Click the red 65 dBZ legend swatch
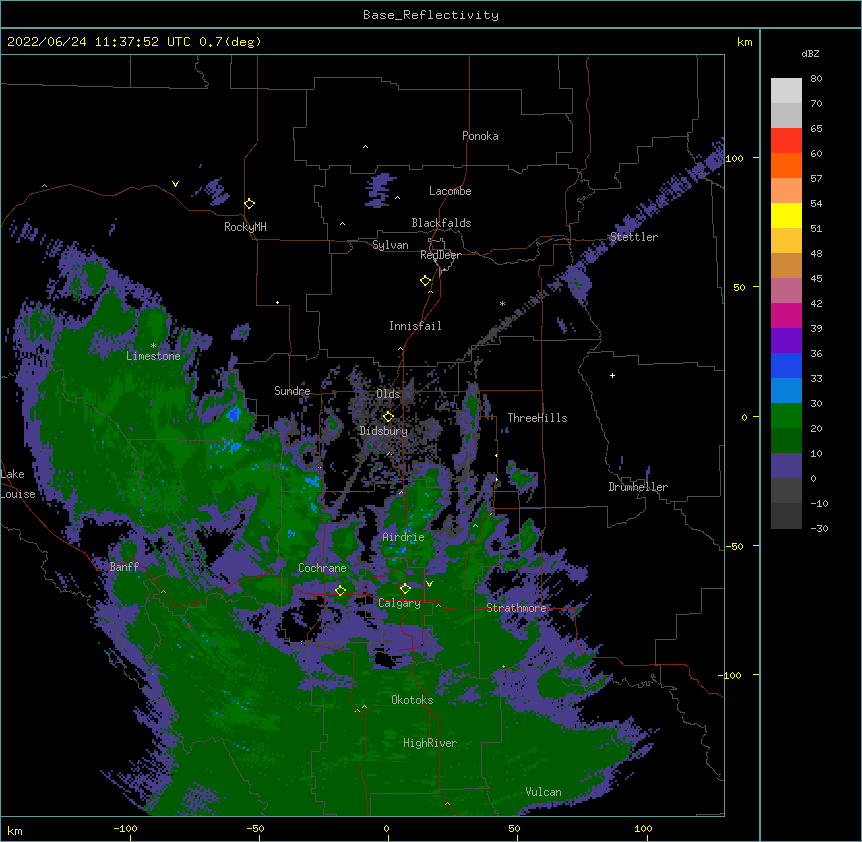This screenshot has height=842, width=862. coord(786,140)
